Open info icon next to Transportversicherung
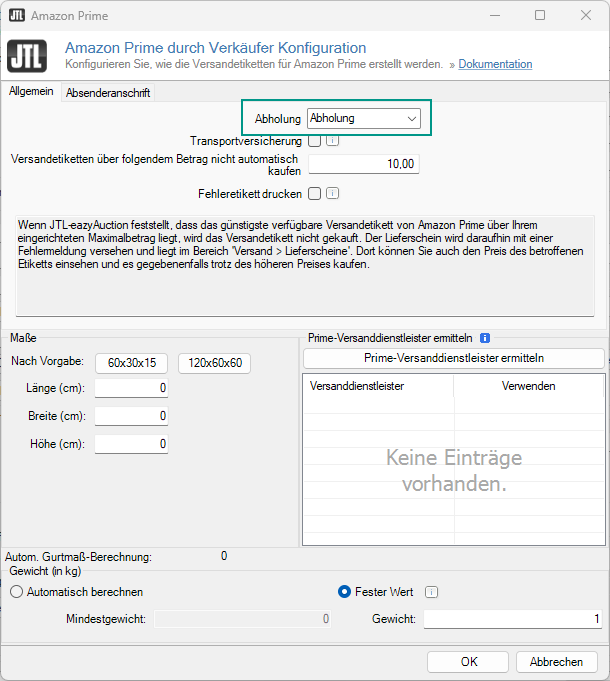This screenshot has height=681, width=610. tap(332, 140)
